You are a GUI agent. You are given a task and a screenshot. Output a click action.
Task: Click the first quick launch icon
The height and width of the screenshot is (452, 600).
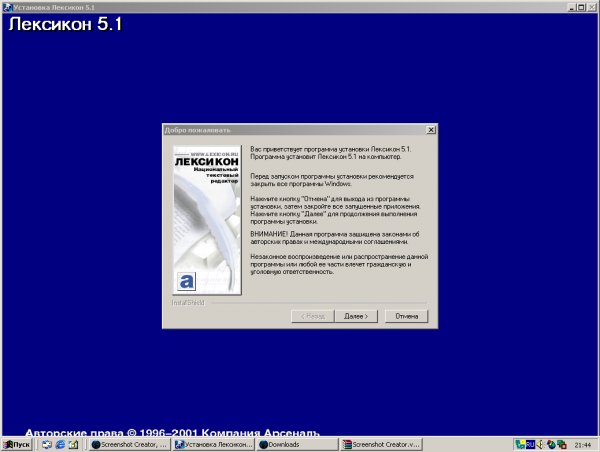tap(46, 444)
